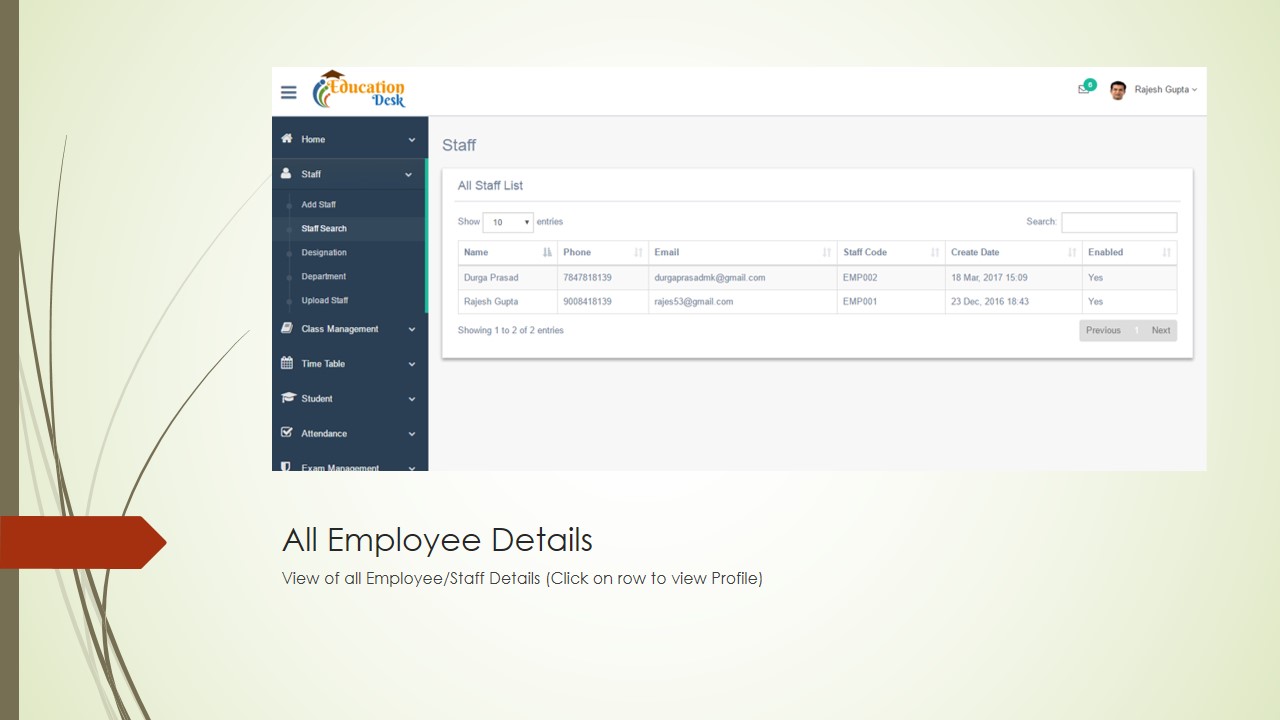The height and width of the screenshot is (720, 1280).
Task: Click the Home house icon
Action: point(287,139)
